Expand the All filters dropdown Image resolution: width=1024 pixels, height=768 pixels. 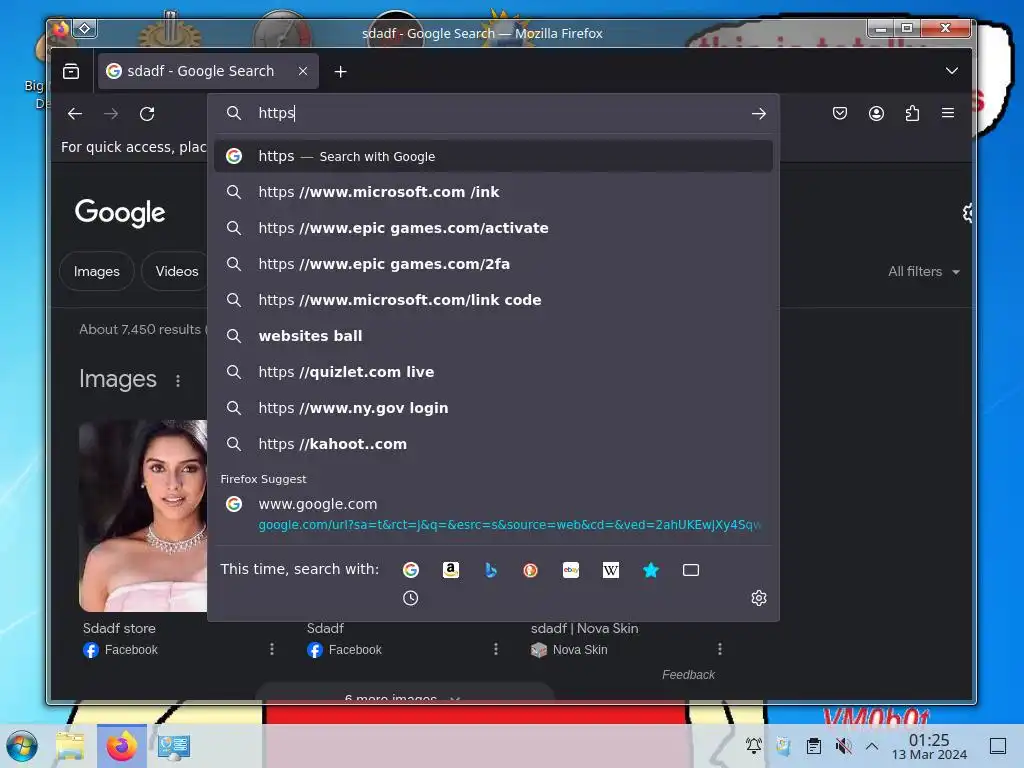click(923, 272)
